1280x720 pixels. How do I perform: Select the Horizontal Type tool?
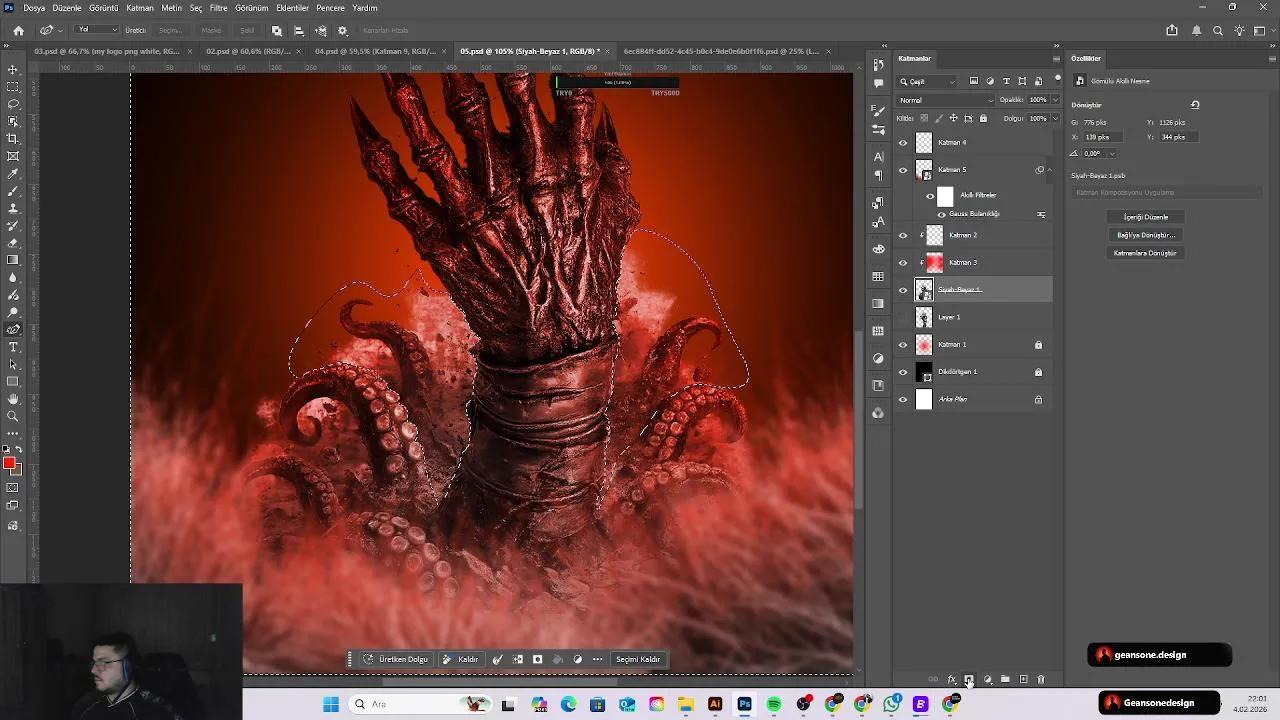pos(13,347)
